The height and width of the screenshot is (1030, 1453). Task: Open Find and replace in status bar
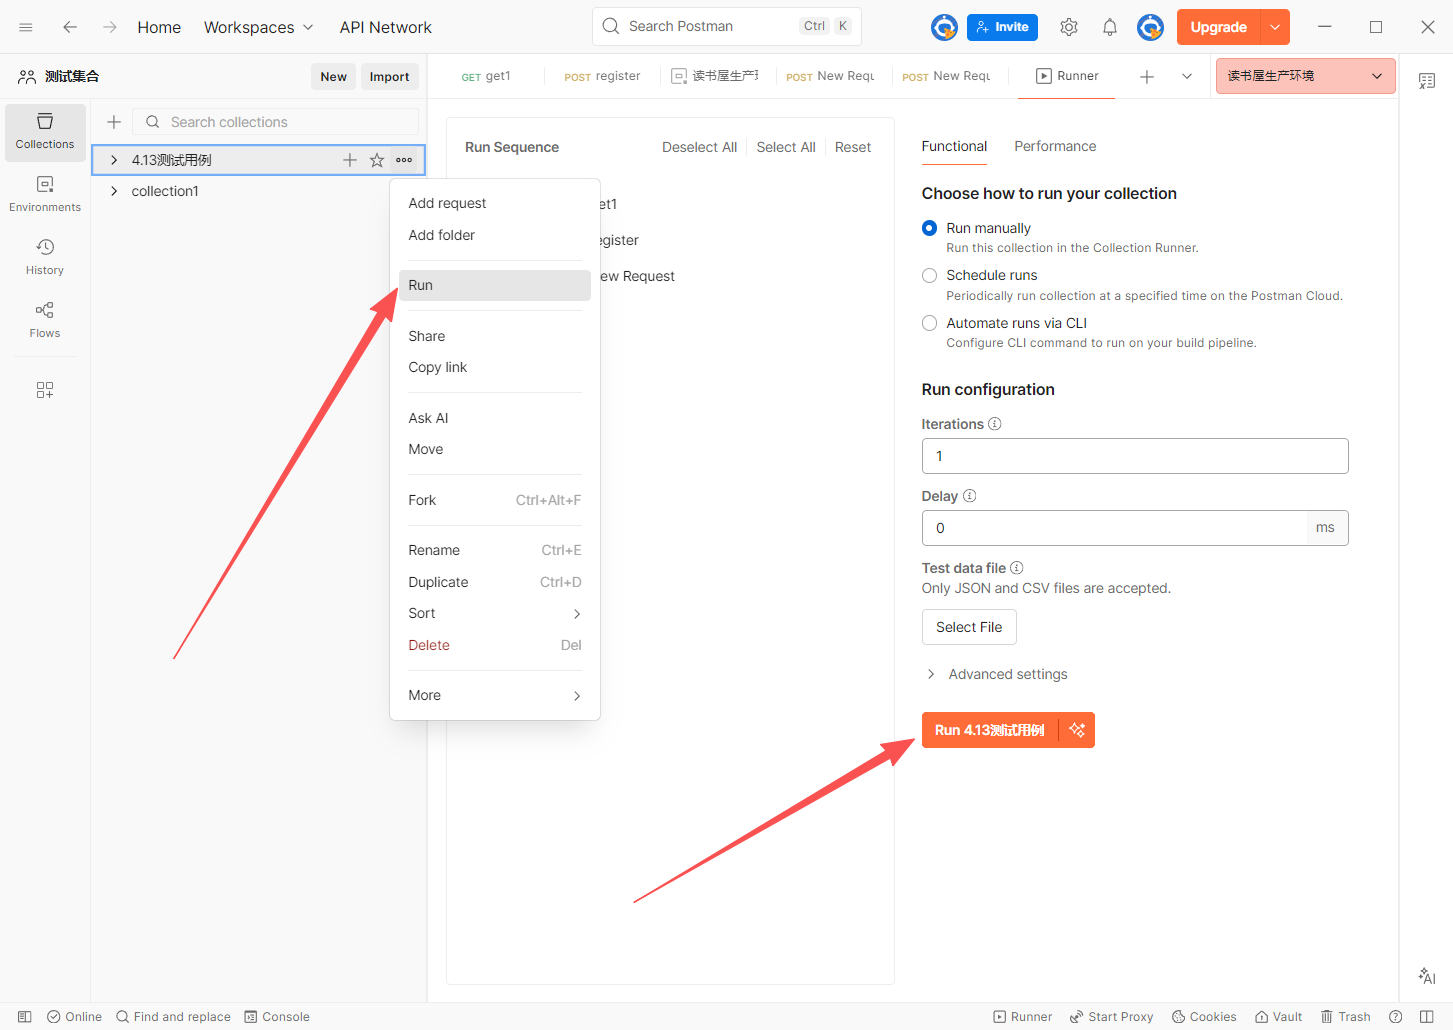(173, 1017)
